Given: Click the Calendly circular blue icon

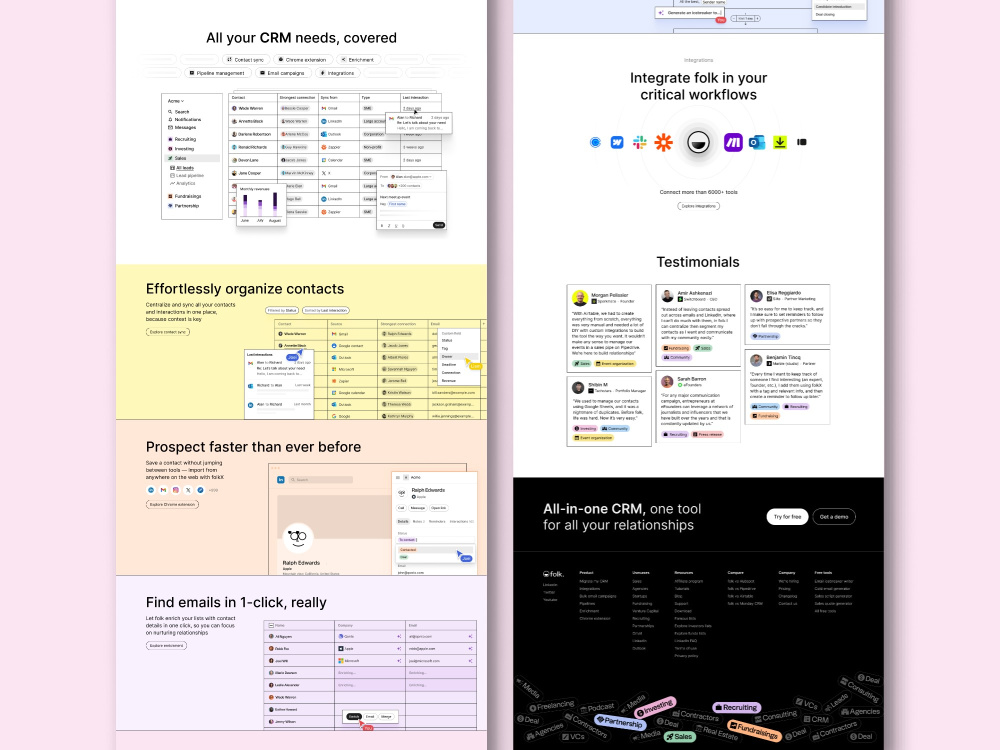Looking at the screenshot, I should pyautogui.click(x=595, y=142).
